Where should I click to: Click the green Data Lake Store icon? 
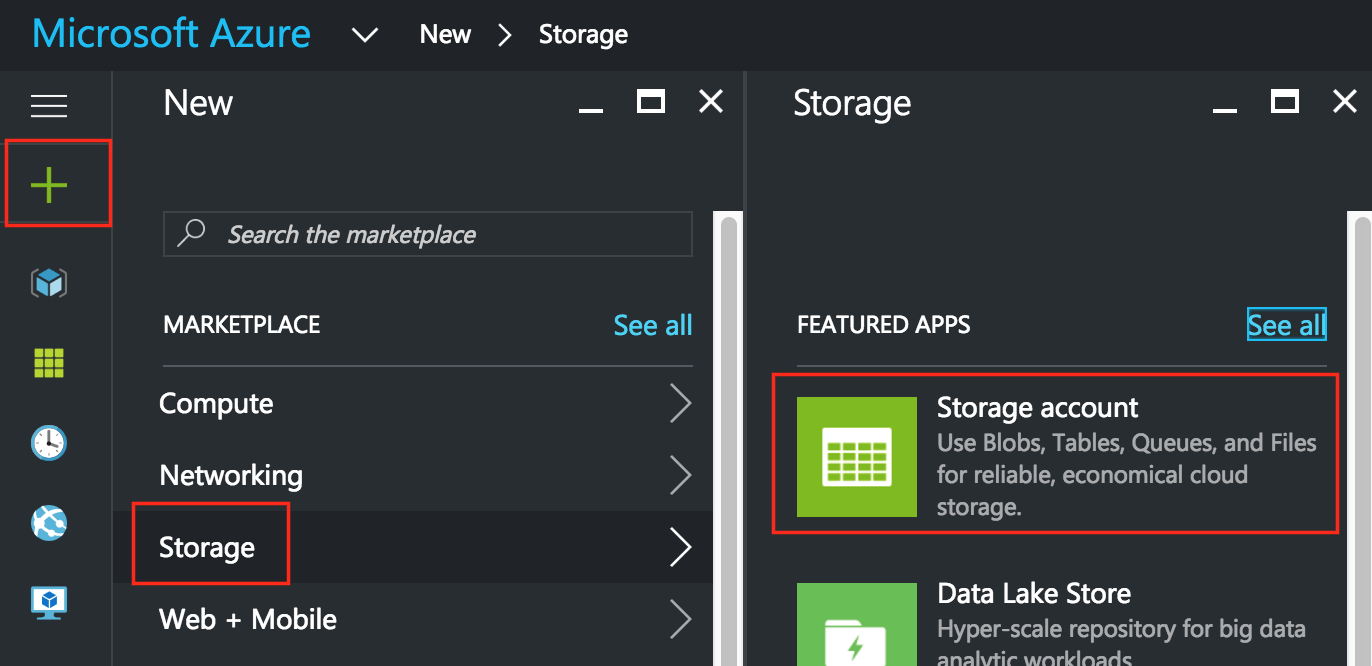click(x=856, y=628)
